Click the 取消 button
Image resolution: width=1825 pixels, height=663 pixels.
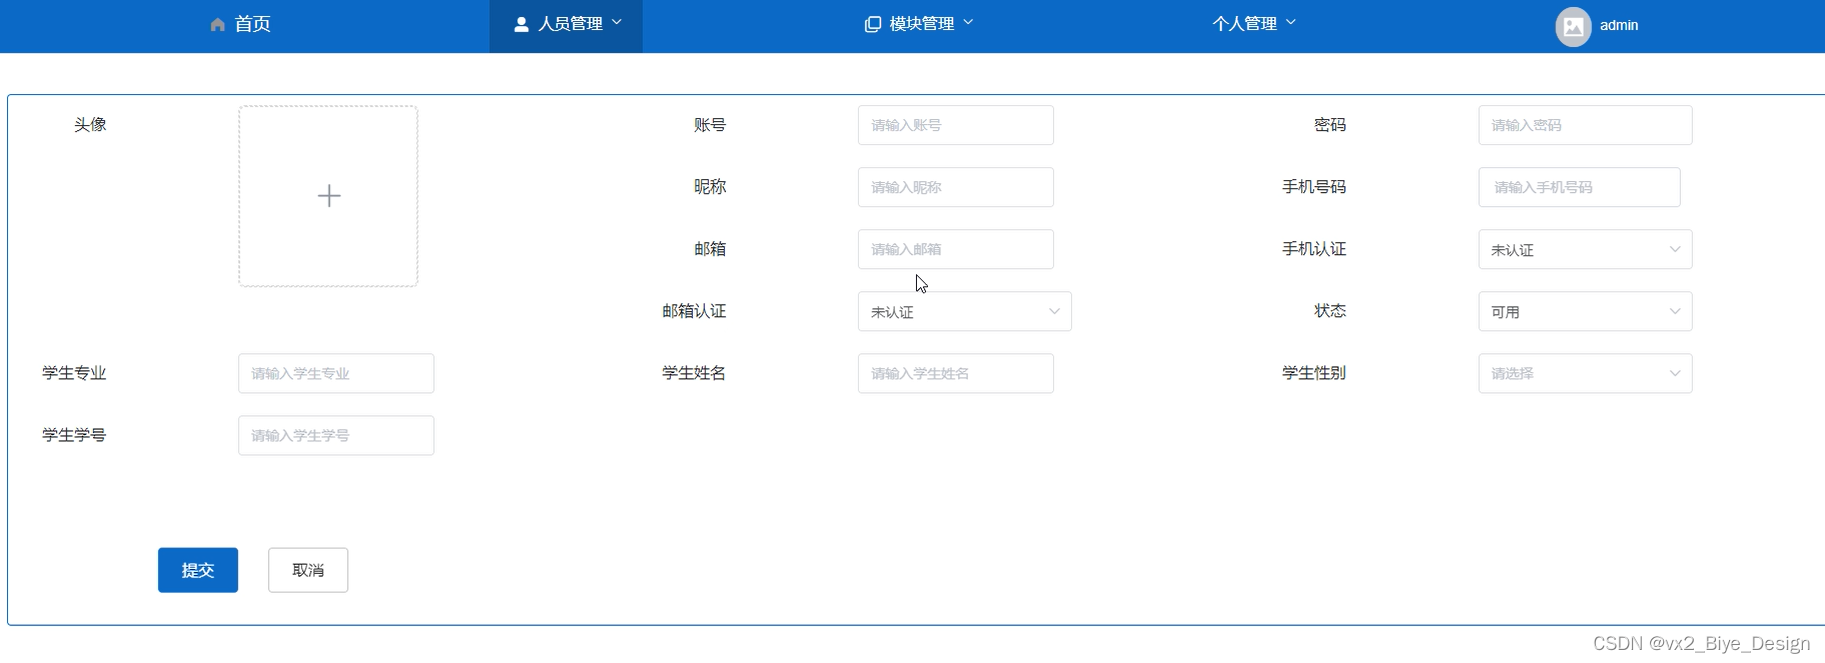(308, 570)
